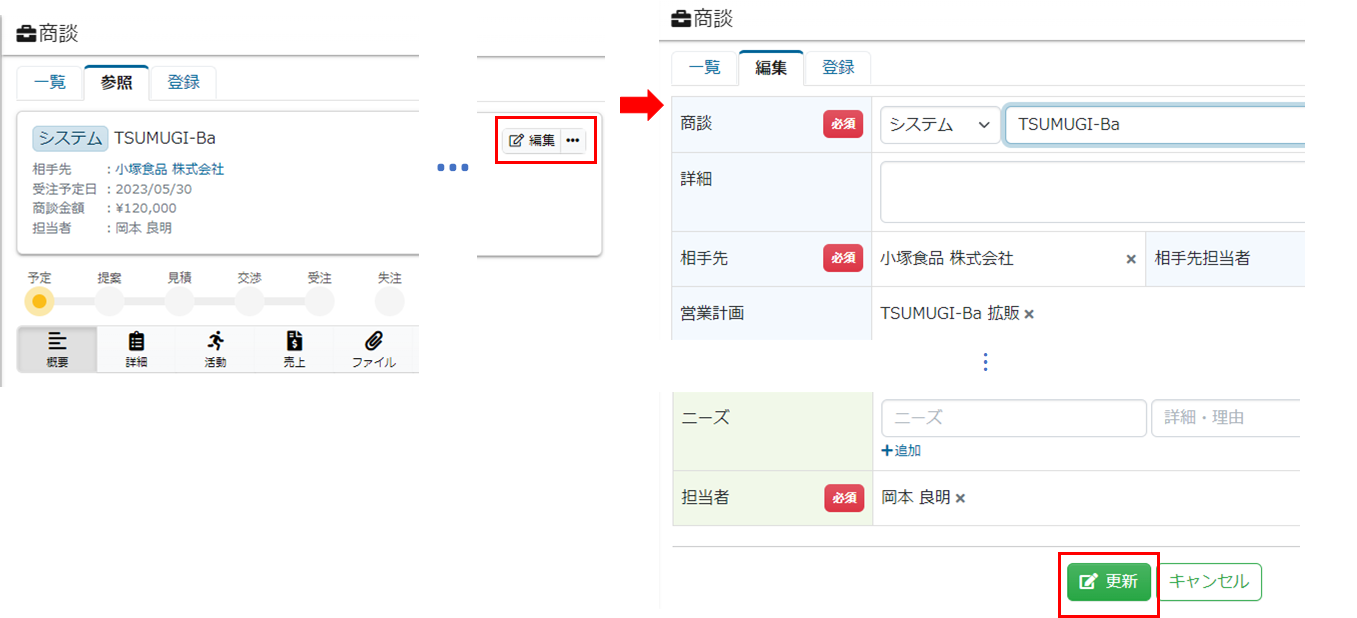Click the 編集 edit button in reference view
Viewport: 1357px width, 618px height.
[x=532, y=140]
